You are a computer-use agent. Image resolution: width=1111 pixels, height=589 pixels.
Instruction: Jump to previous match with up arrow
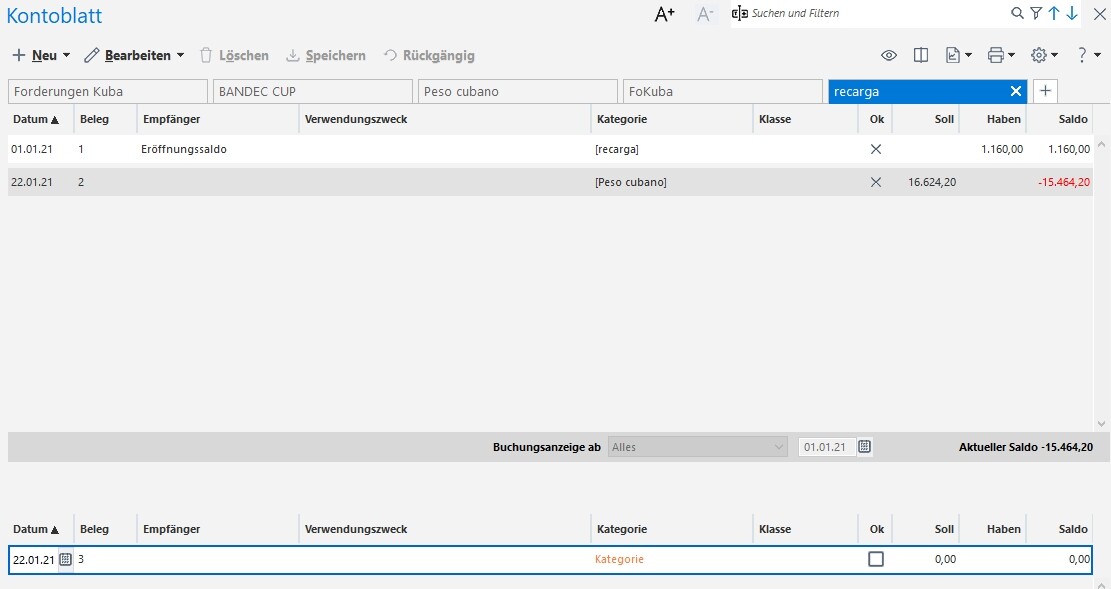pos(1054,13)
